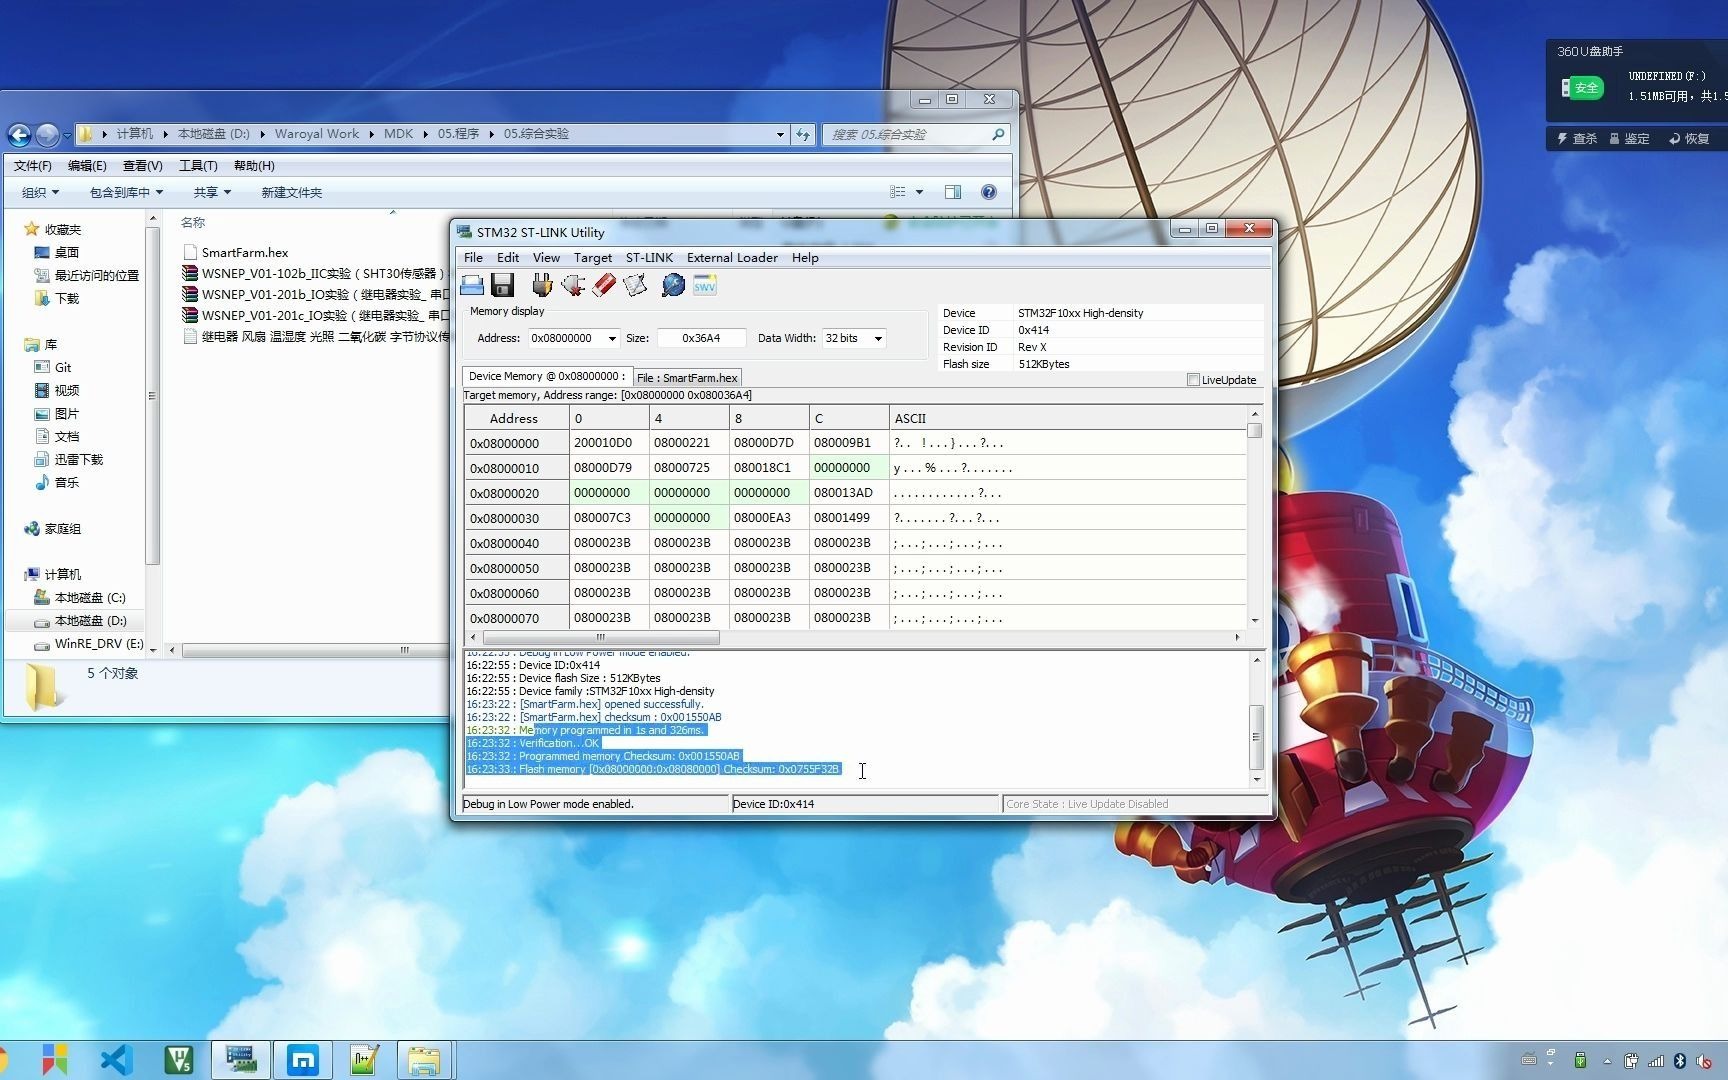
Task: Click 恢复 in the 360 U盘助手 panel
Action: click(1689, 139)
